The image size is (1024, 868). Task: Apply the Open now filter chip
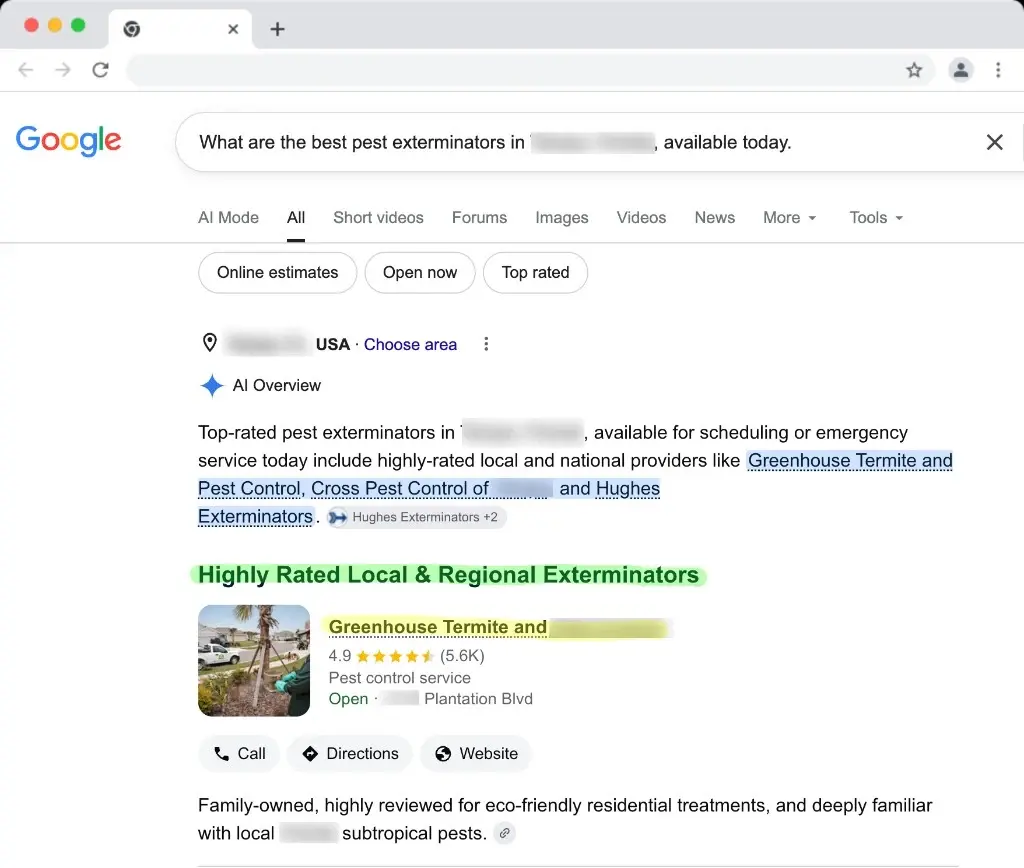[420, 272]
